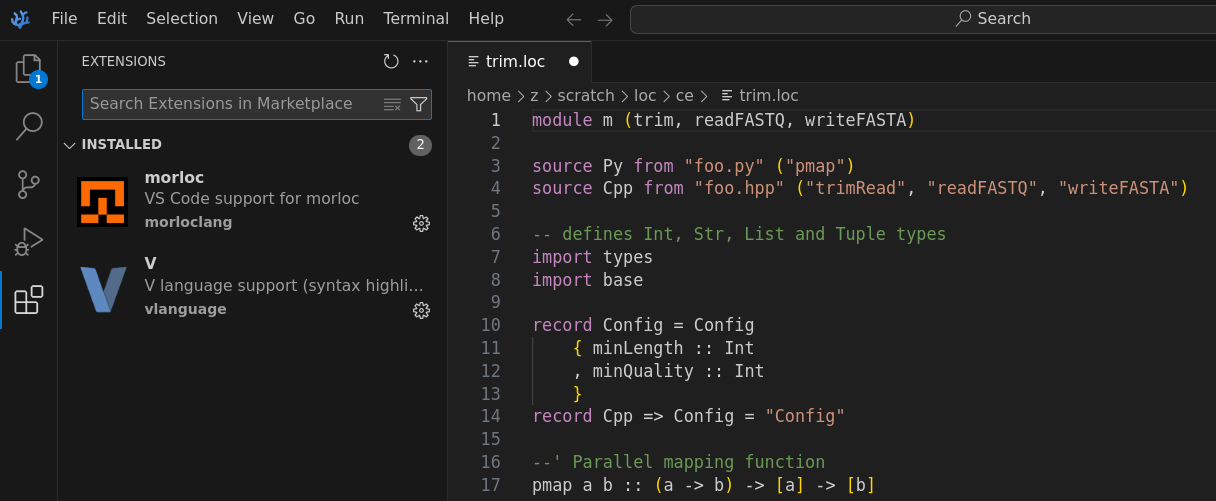Screen dimensions: 1216x501
Task: Click line number 10 in the gutter
Action: [490, 325]
